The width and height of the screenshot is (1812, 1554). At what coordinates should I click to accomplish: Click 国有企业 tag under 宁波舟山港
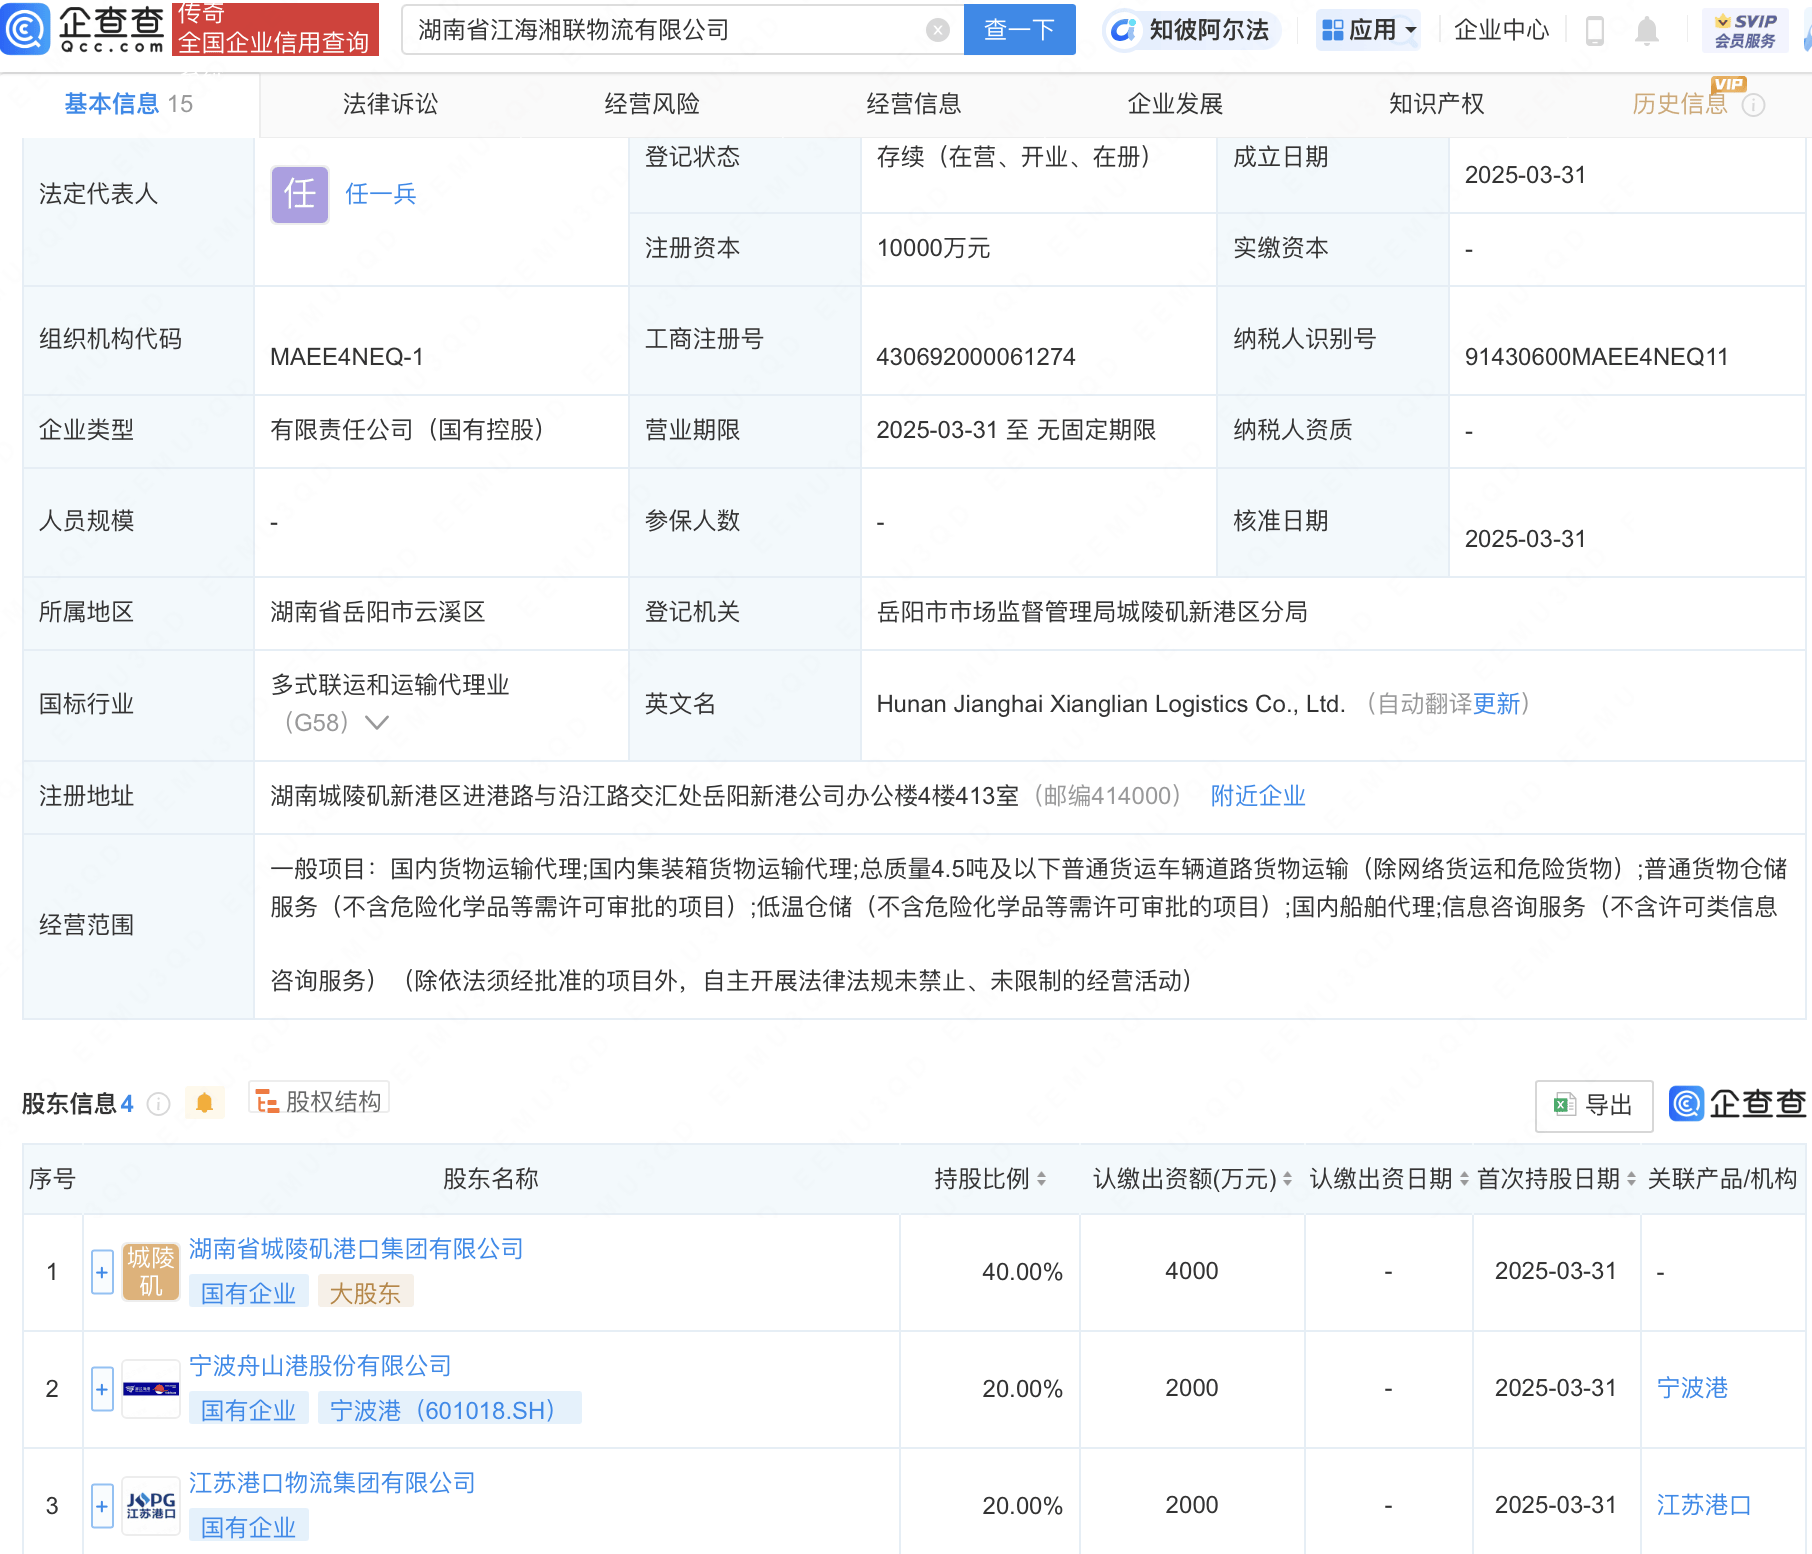[x=248, y=1410]
